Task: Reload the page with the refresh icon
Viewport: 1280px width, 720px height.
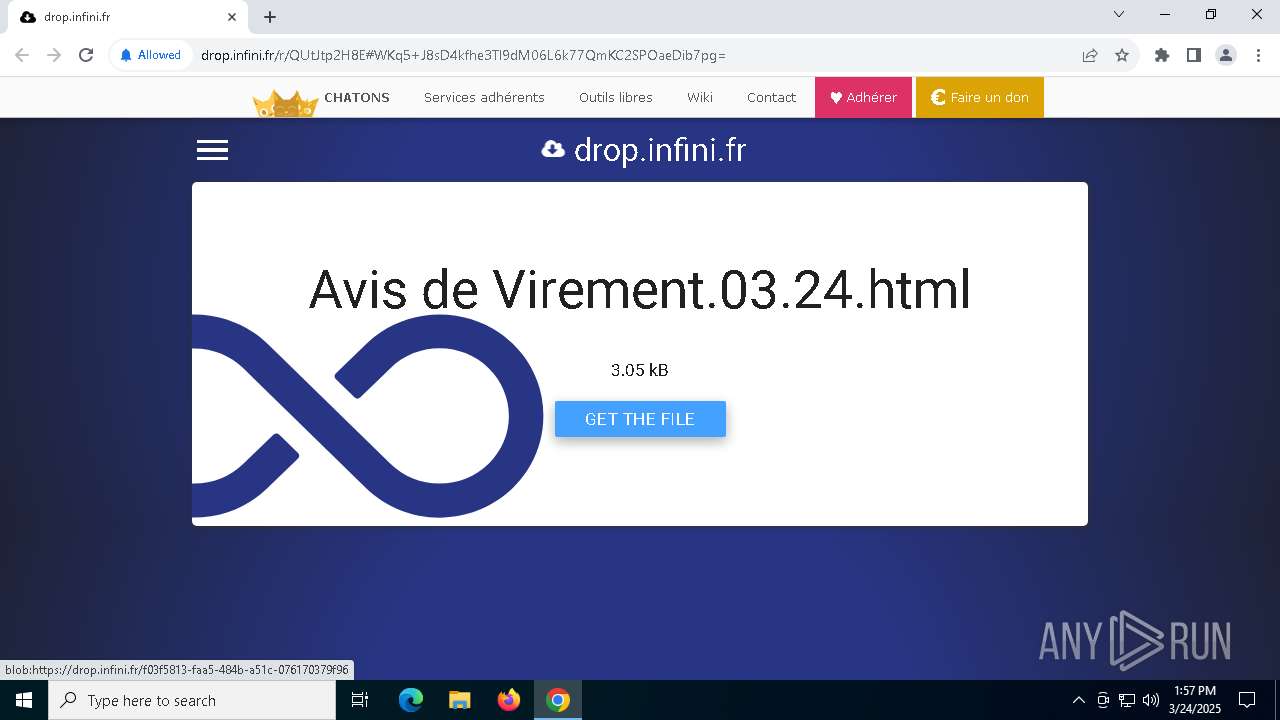Action: point(86,55)
